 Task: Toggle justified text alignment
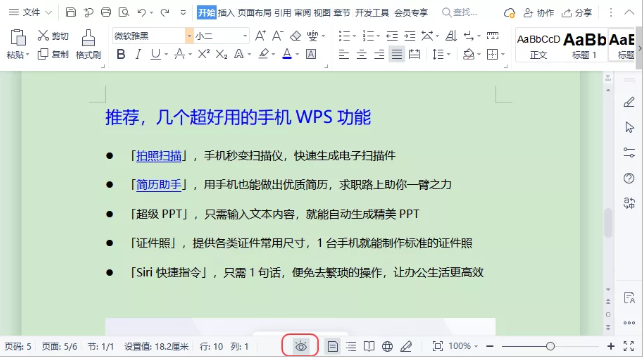coord(396,54)
